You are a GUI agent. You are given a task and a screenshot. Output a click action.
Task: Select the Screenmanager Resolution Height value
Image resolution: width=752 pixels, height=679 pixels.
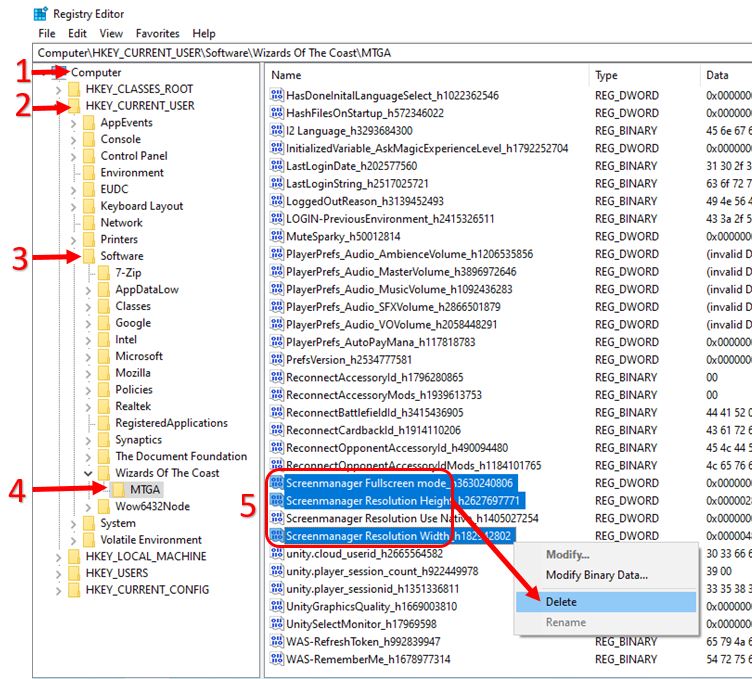point(402,501)
